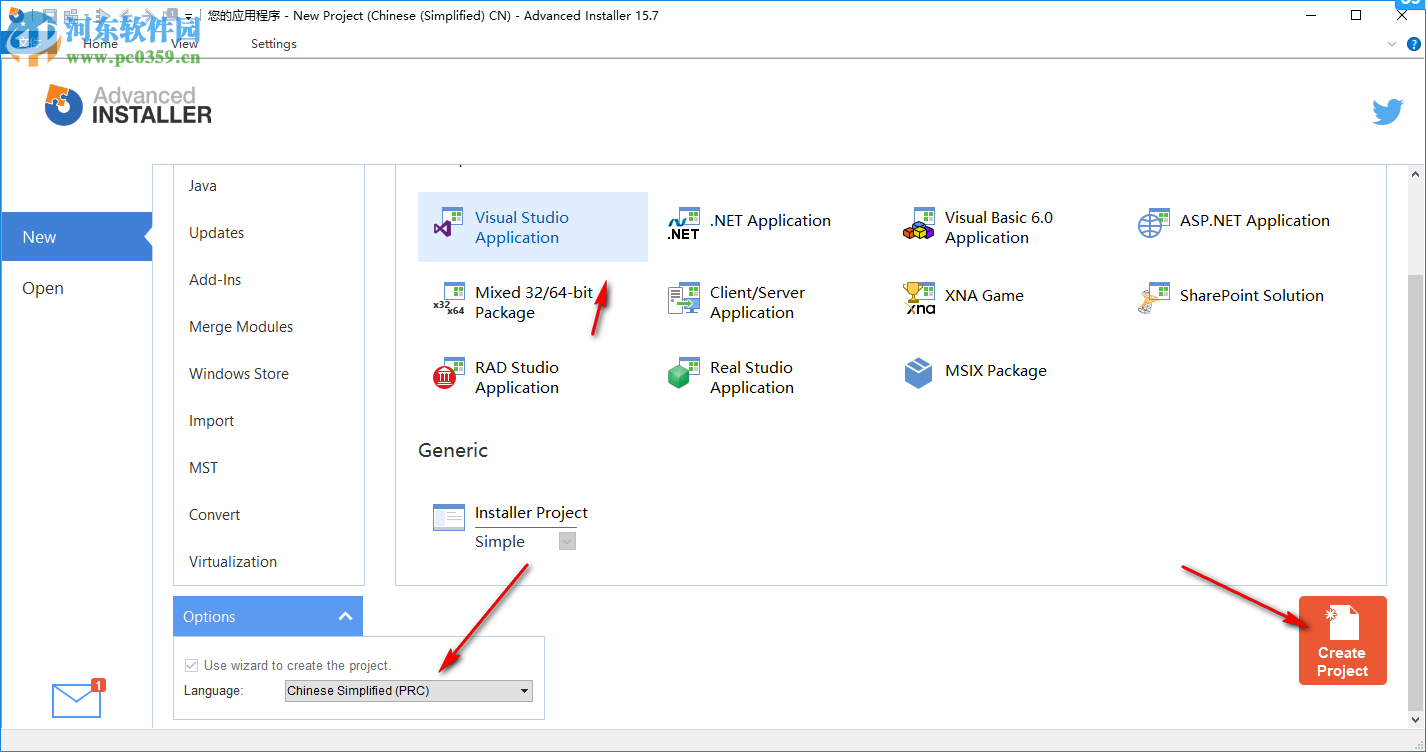Open the Installer Project Simple type dropdown
This screenshot has height=752, width=1426.
point(567,541)
